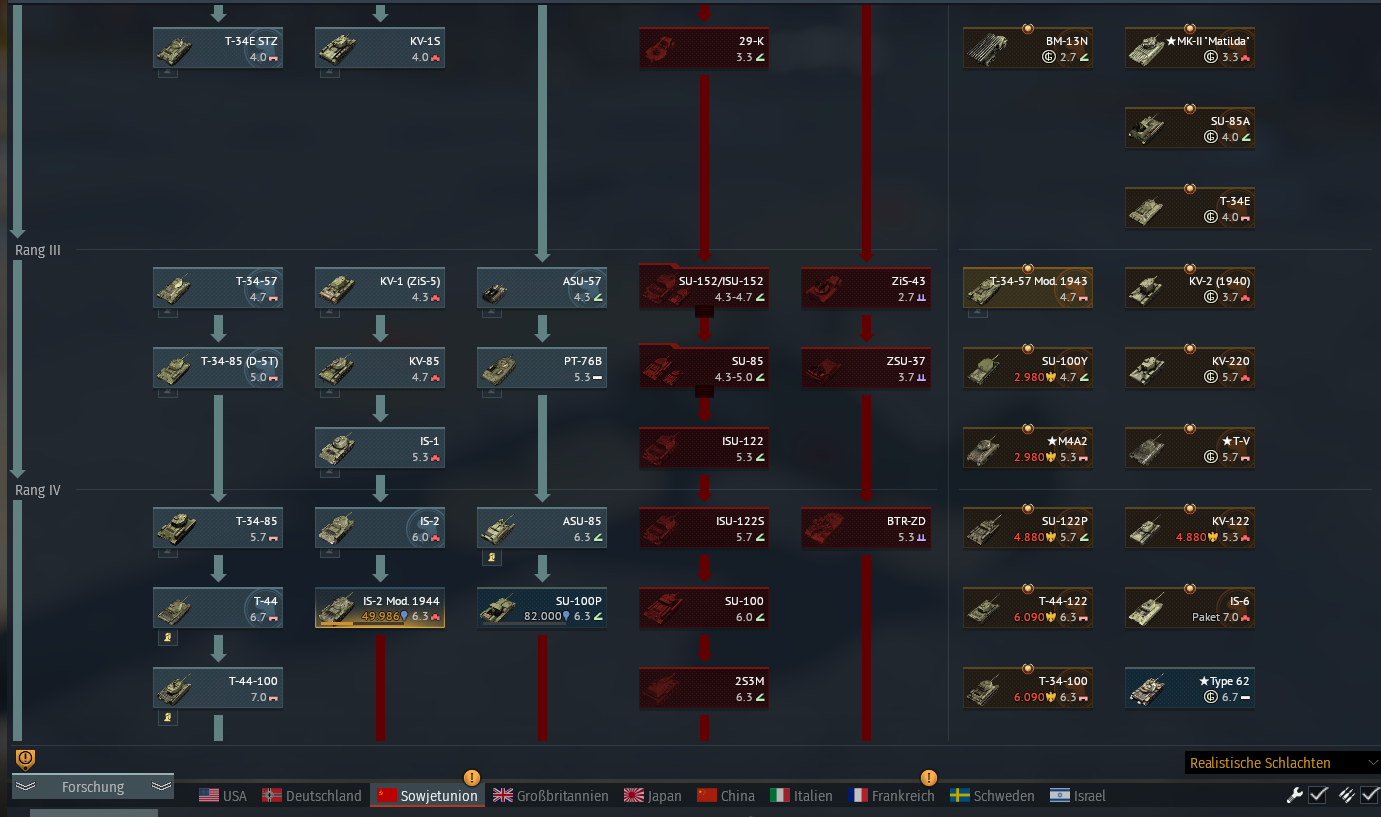Select the IS-2 Mod. 1944 research card
Viewport: 1381px width, 817px height.
click(x=380, y=608)
